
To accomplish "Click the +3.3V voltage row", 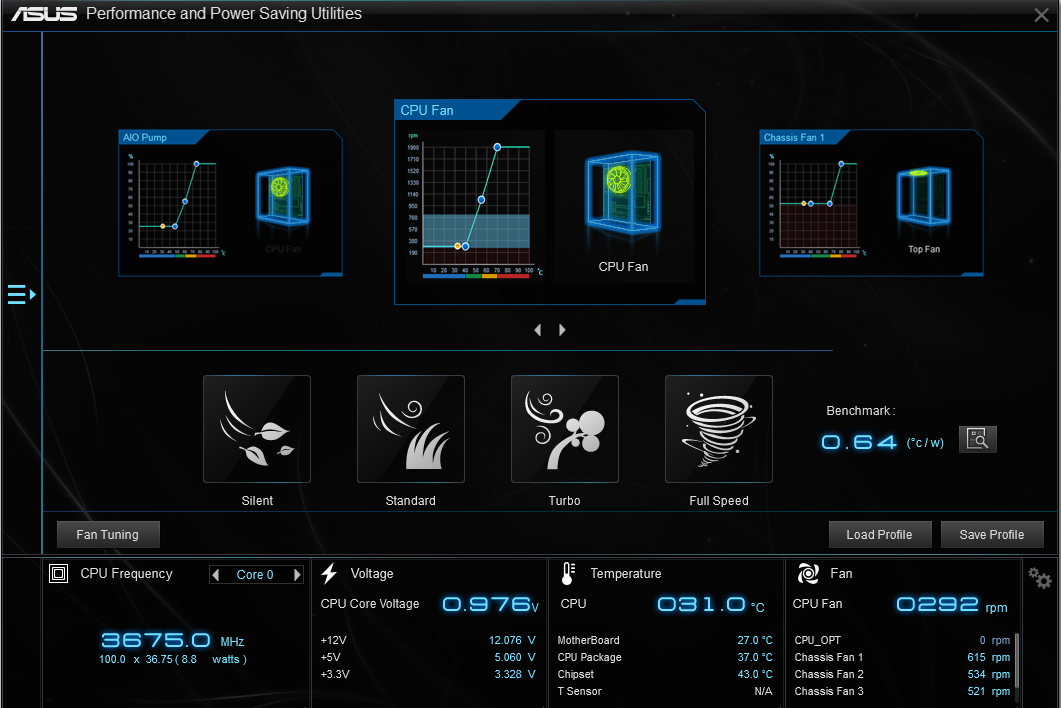I will 428,674.
